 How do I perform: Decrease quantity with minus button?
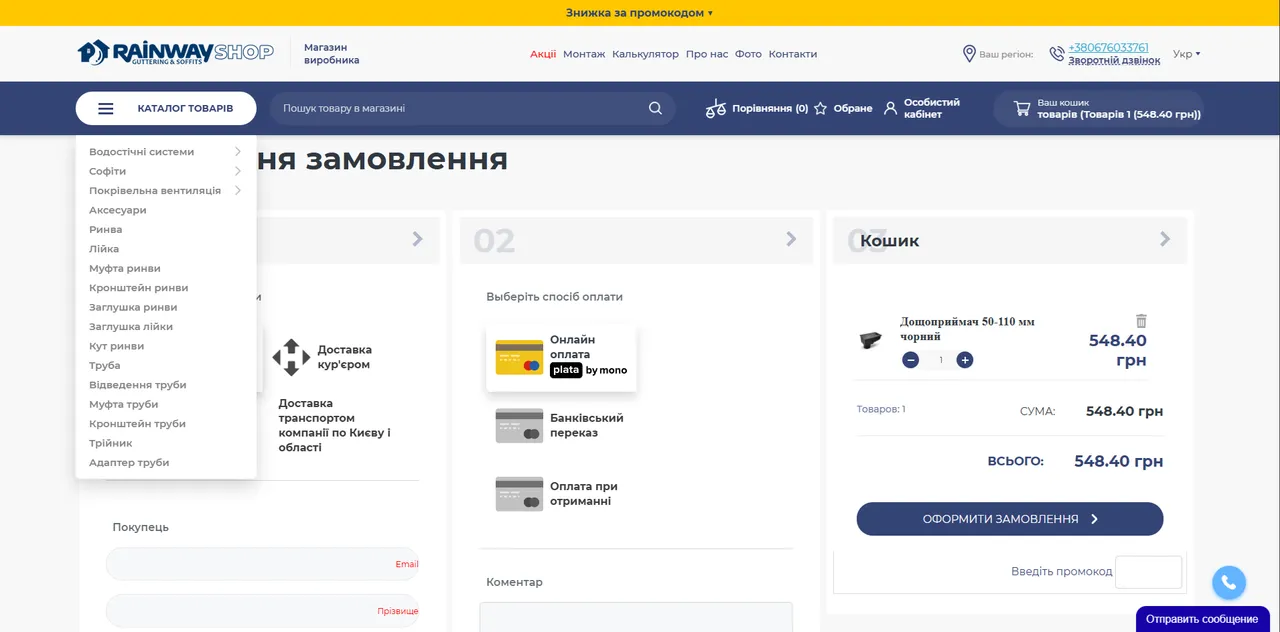pos(910,360)
